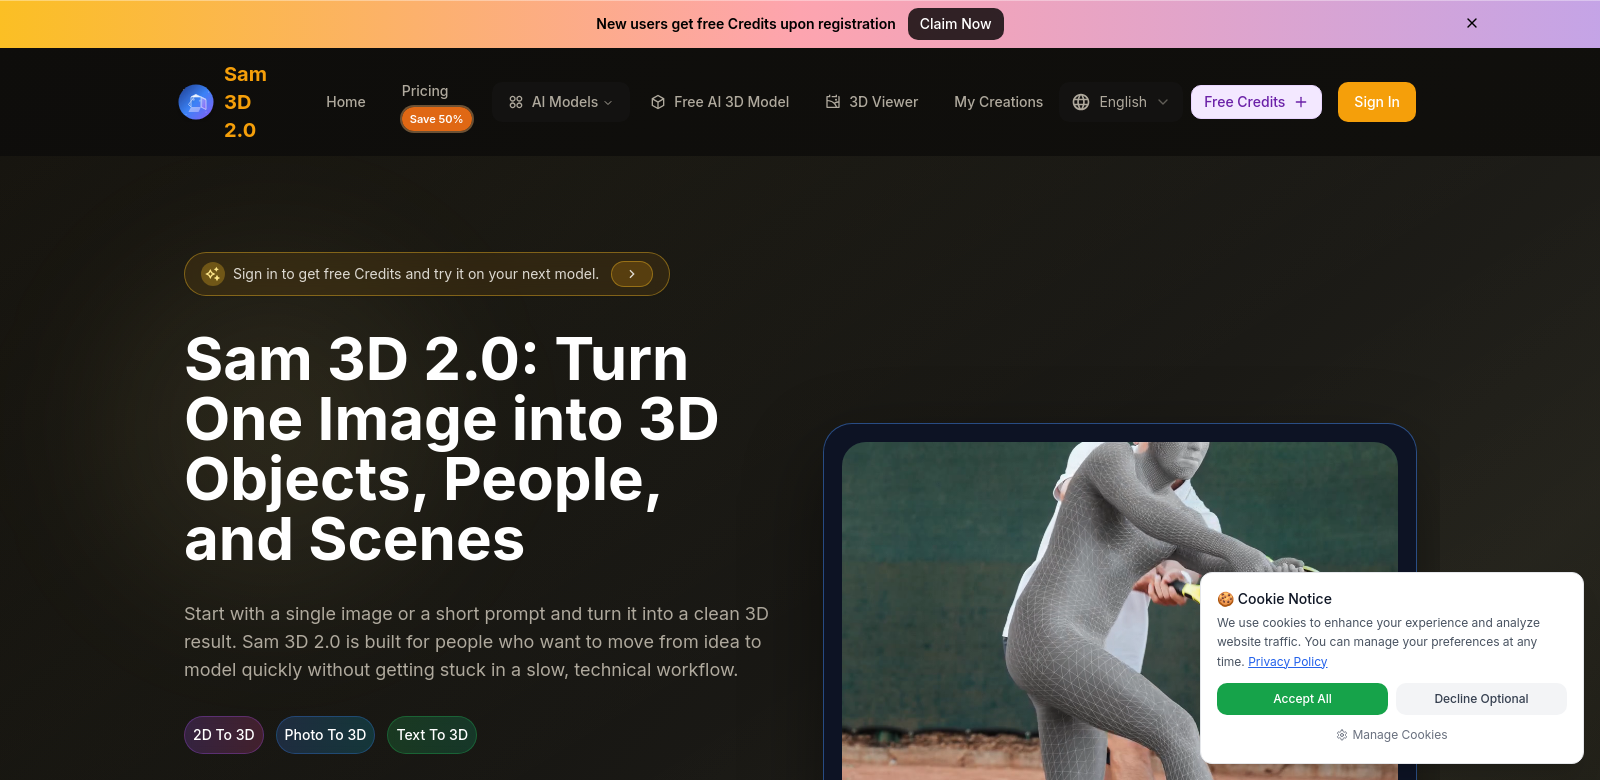Open Manage Cookies settings
Screen dimensions: 1600x780
[1392, 735]
